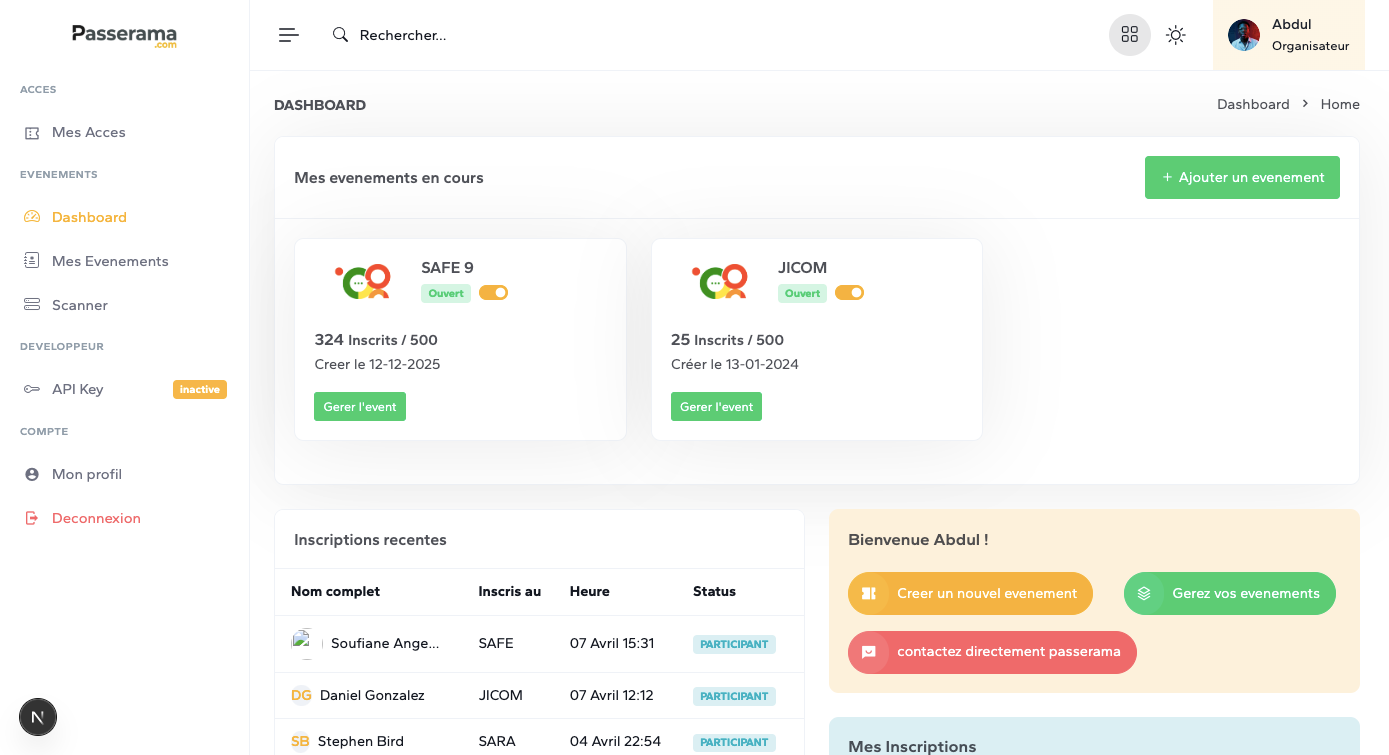Open the apps grid icon in header

[1130, 35]
